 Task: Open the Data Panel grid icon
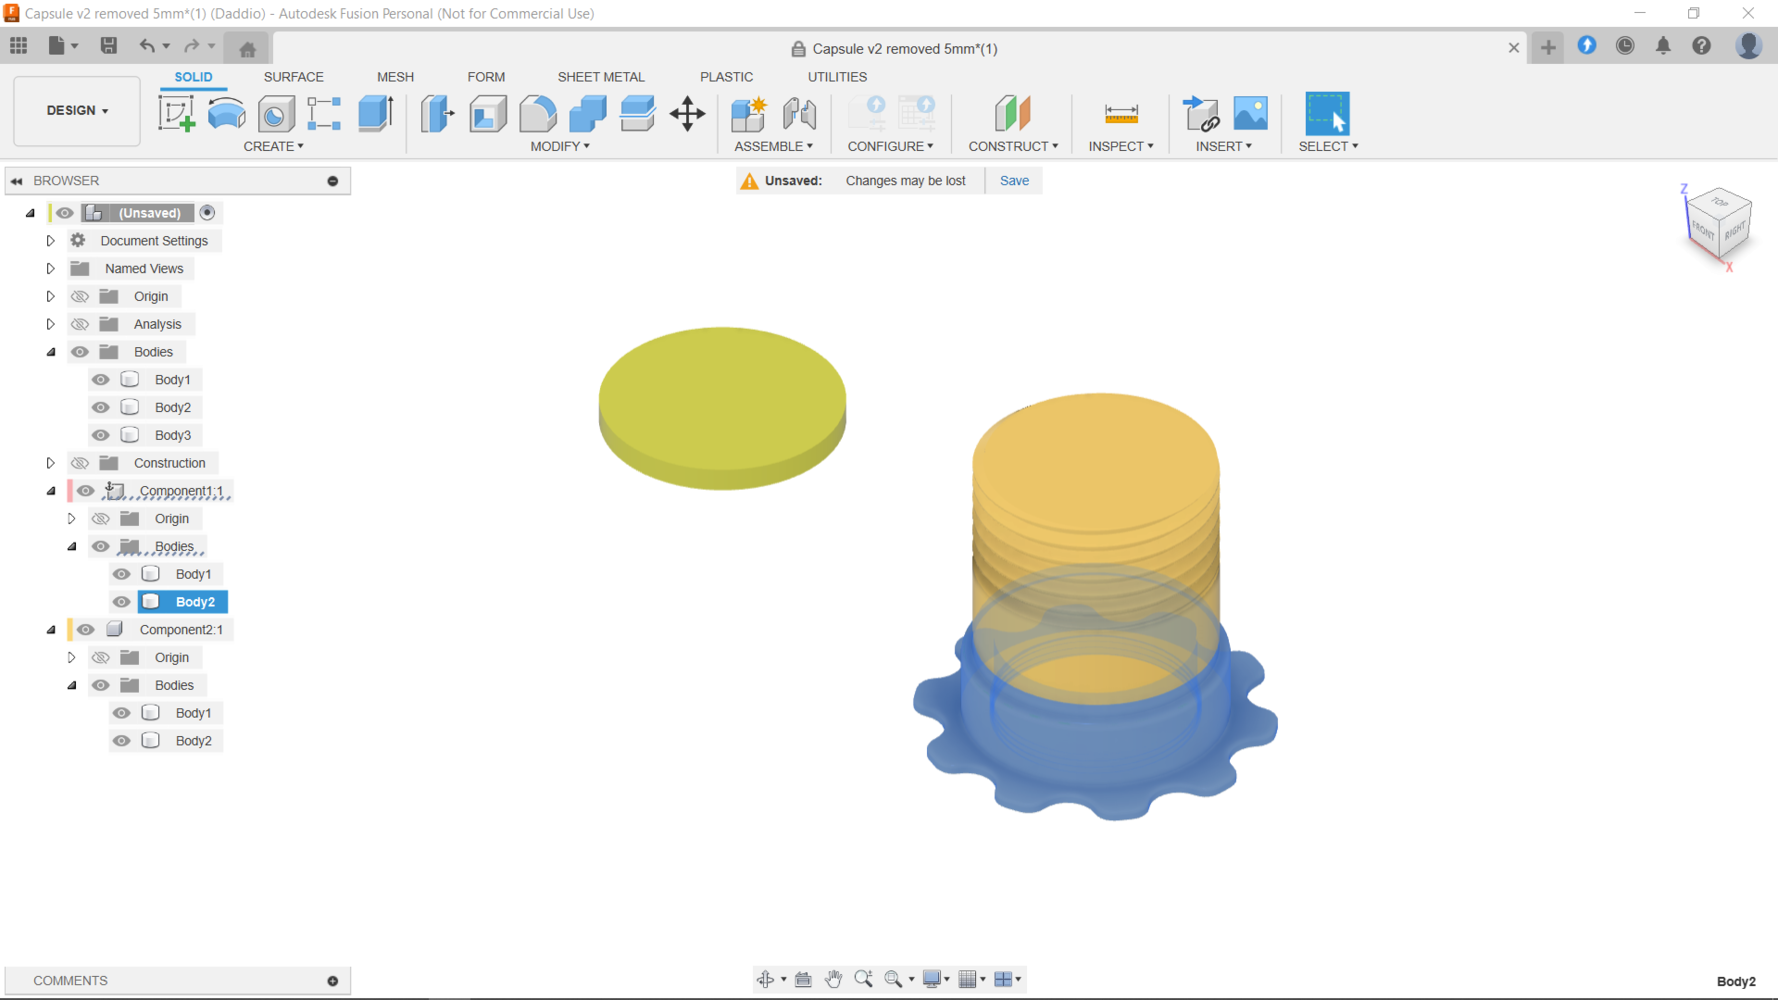[x=19, y=46]
